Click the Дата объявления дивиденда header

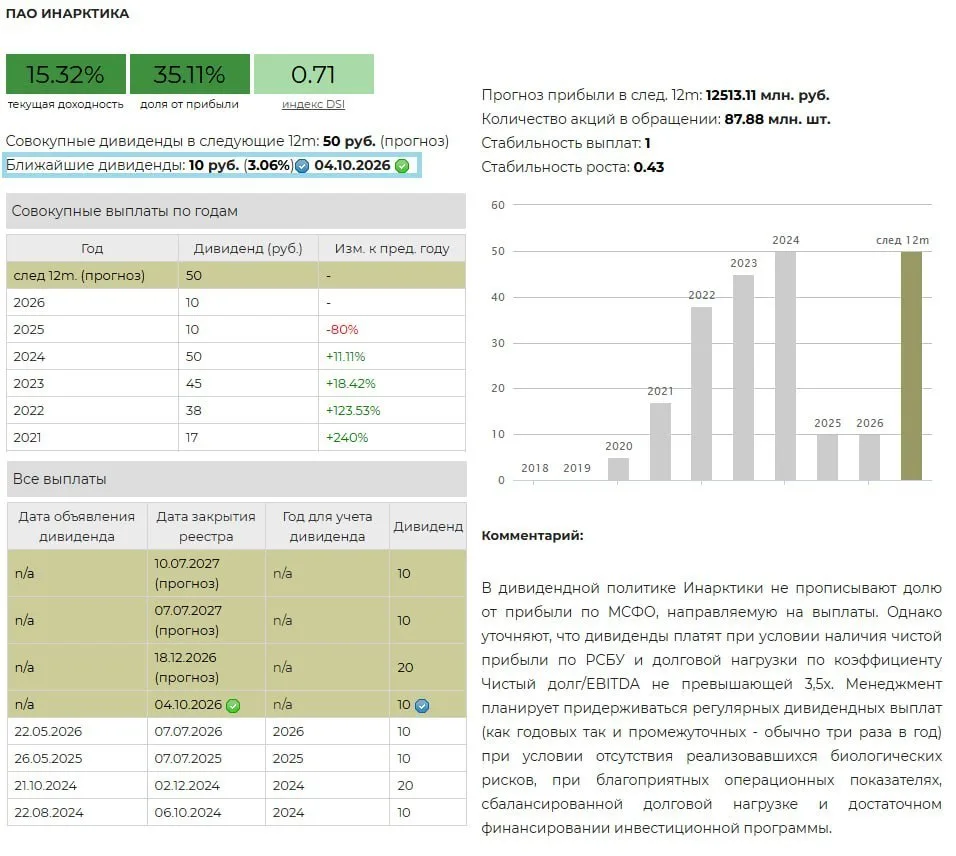point(77,526)
